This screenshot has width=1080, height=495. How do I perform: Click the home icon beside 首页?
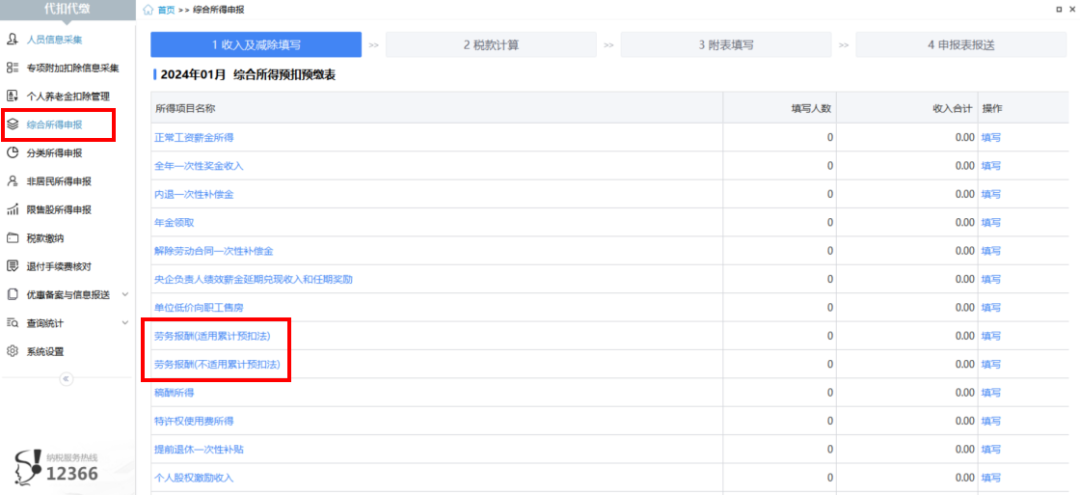click(x=149, y=10)
